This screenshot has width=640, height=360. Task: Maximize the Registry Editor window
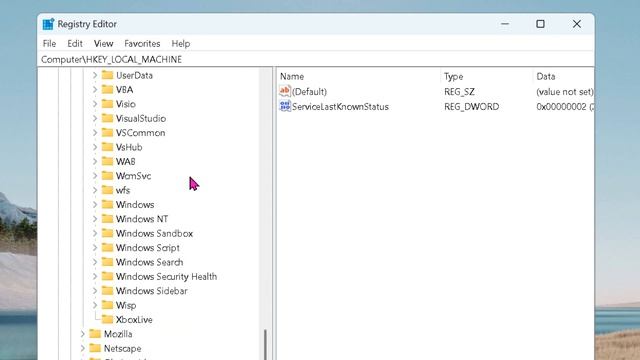540,24
